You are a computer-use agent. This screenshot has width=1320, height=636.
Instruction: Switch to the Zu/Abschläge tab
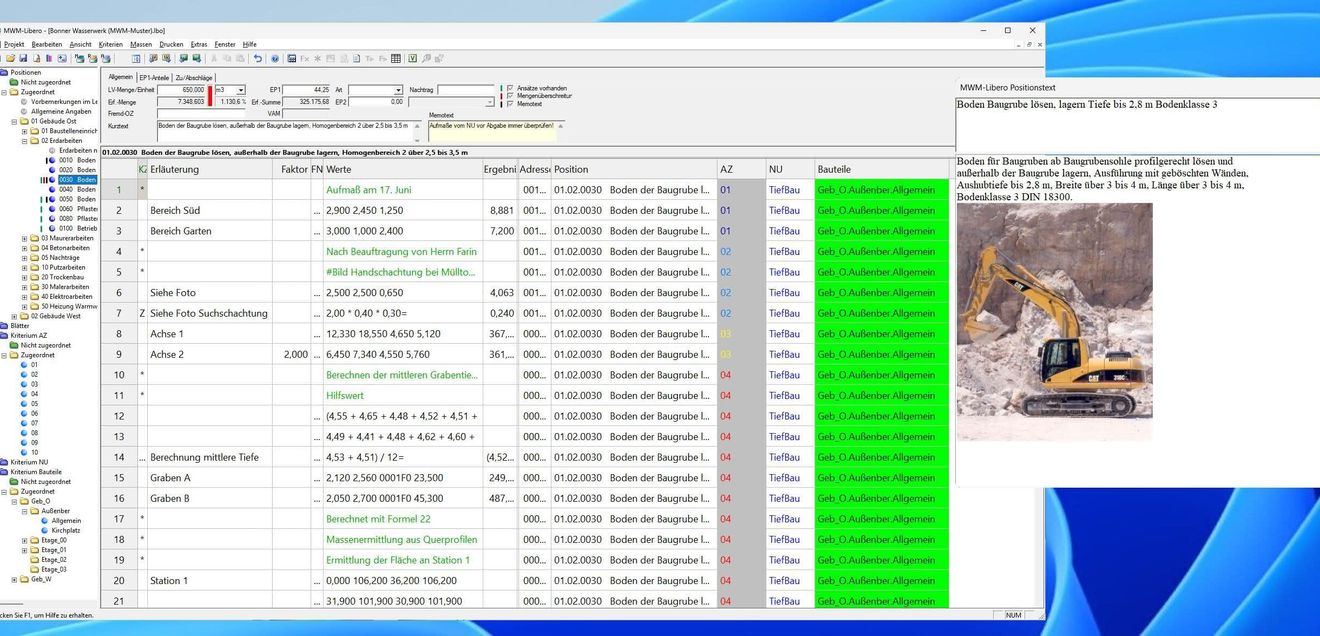(194, 77)
